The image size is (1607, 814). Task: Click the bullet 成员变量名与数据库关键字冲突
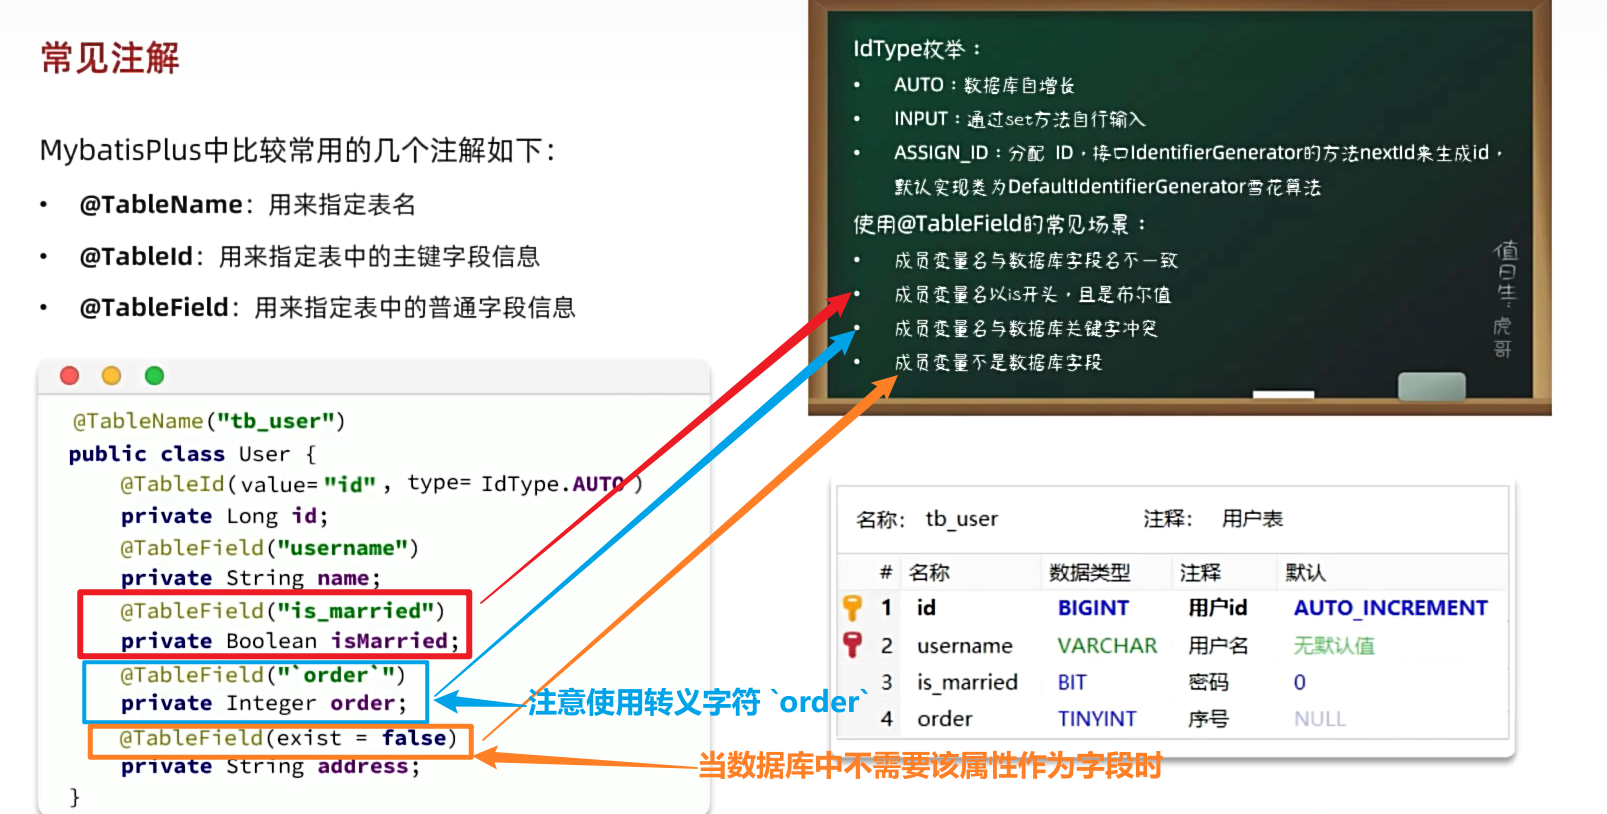click(x=1025, y=328)
